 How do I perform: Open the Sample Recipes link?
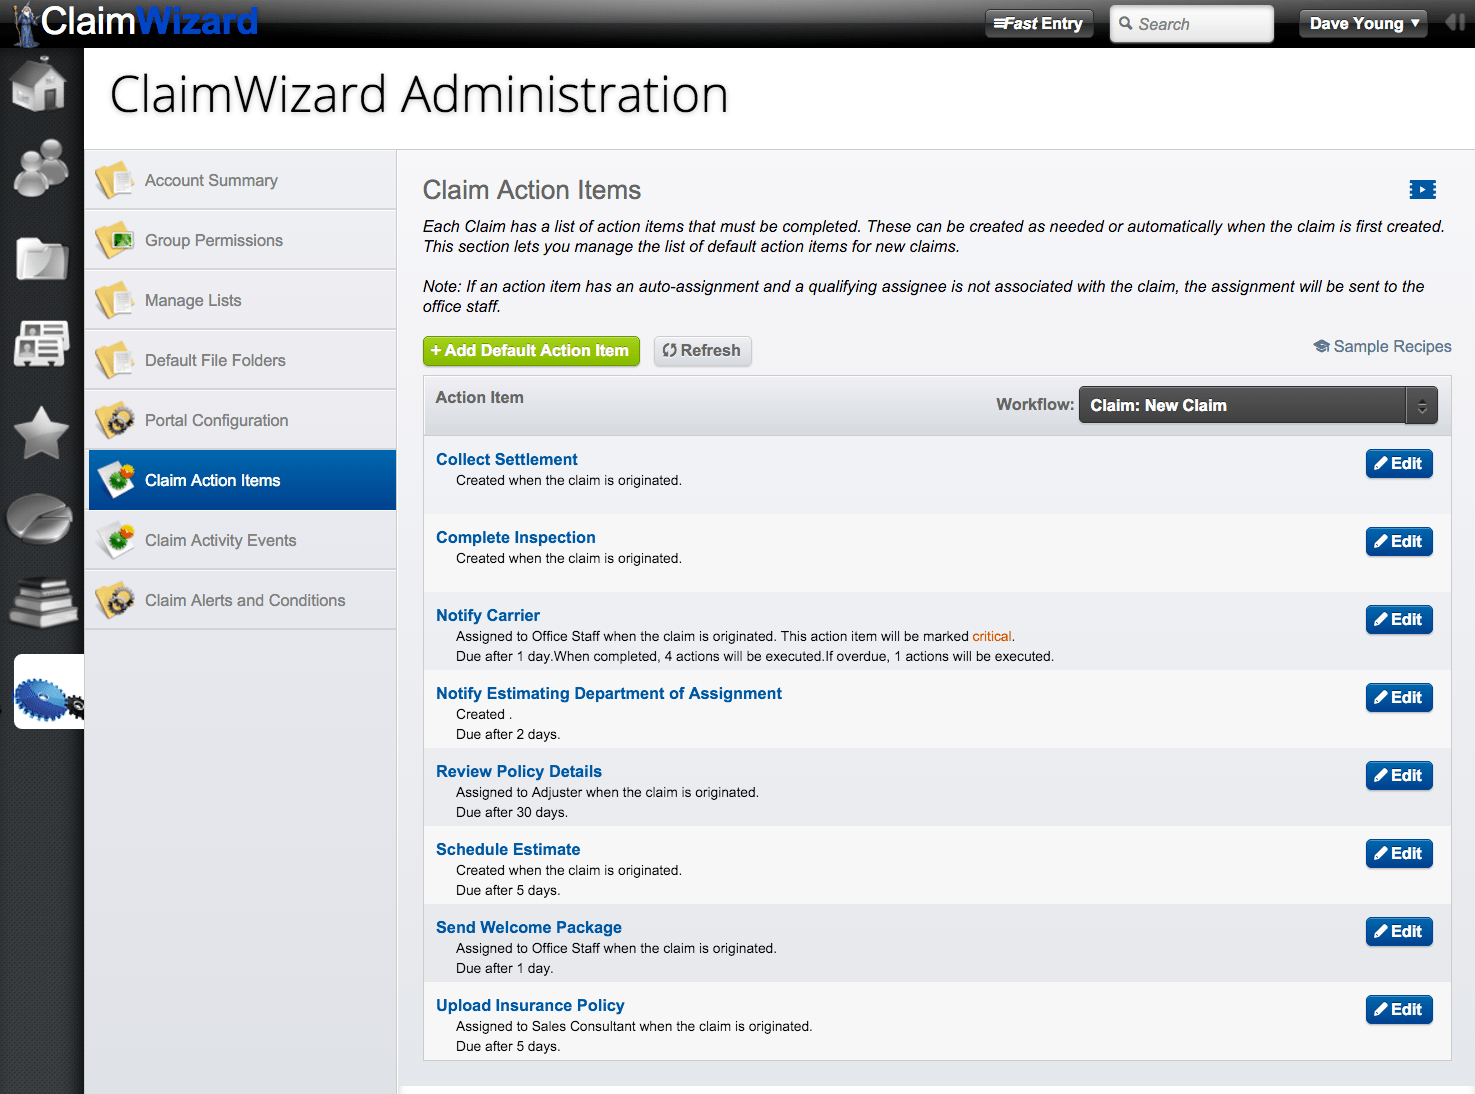click(1392, 346)
